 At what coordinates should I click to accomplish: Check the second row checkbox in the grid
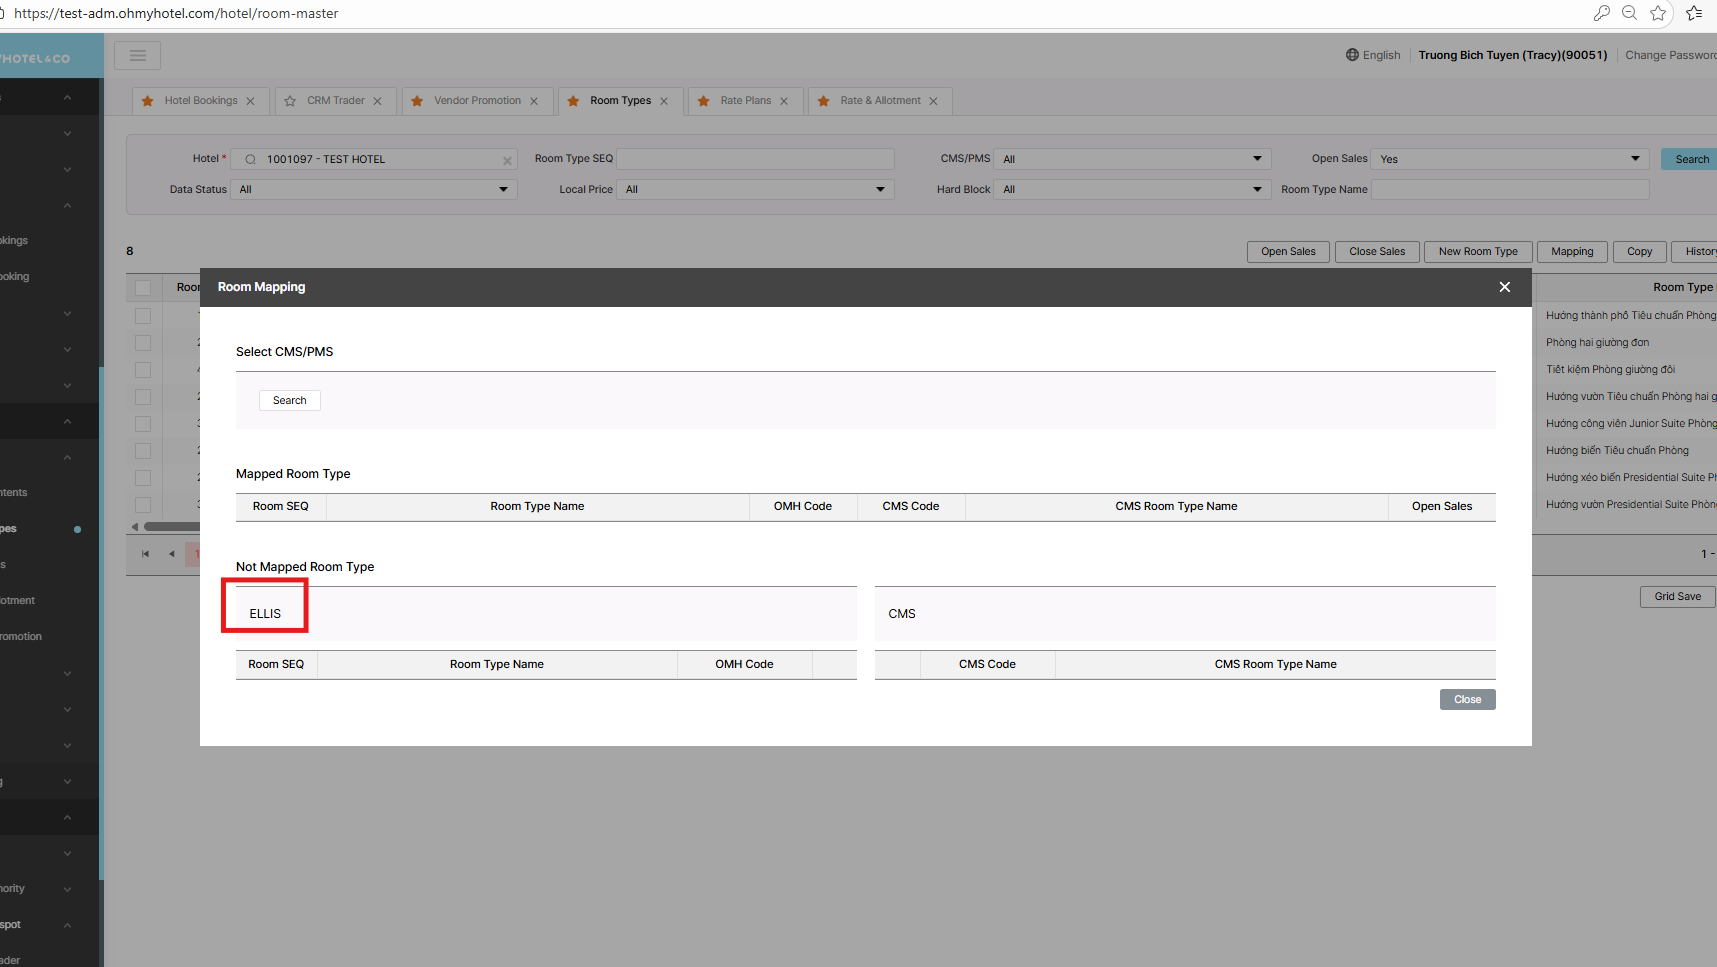[x=143, y=343]
